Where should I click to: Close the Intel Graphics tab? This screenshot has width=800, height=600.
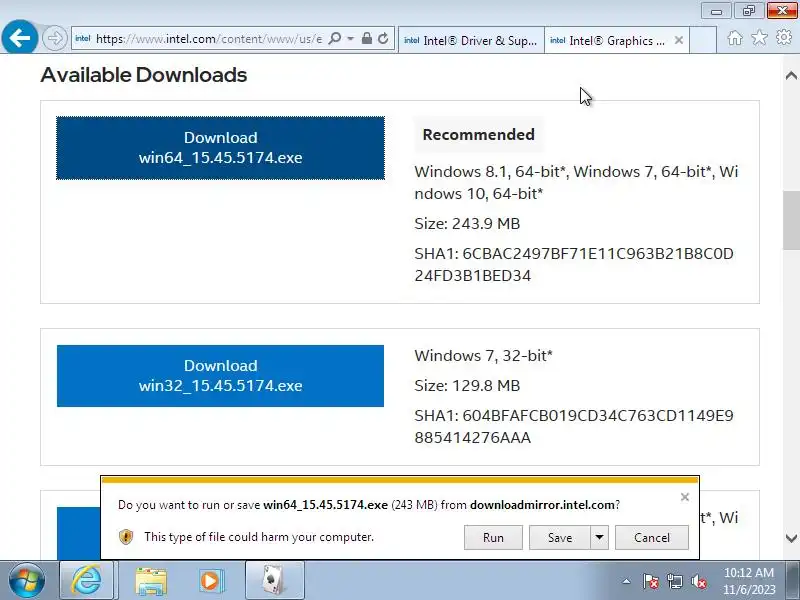coord(679,40)
